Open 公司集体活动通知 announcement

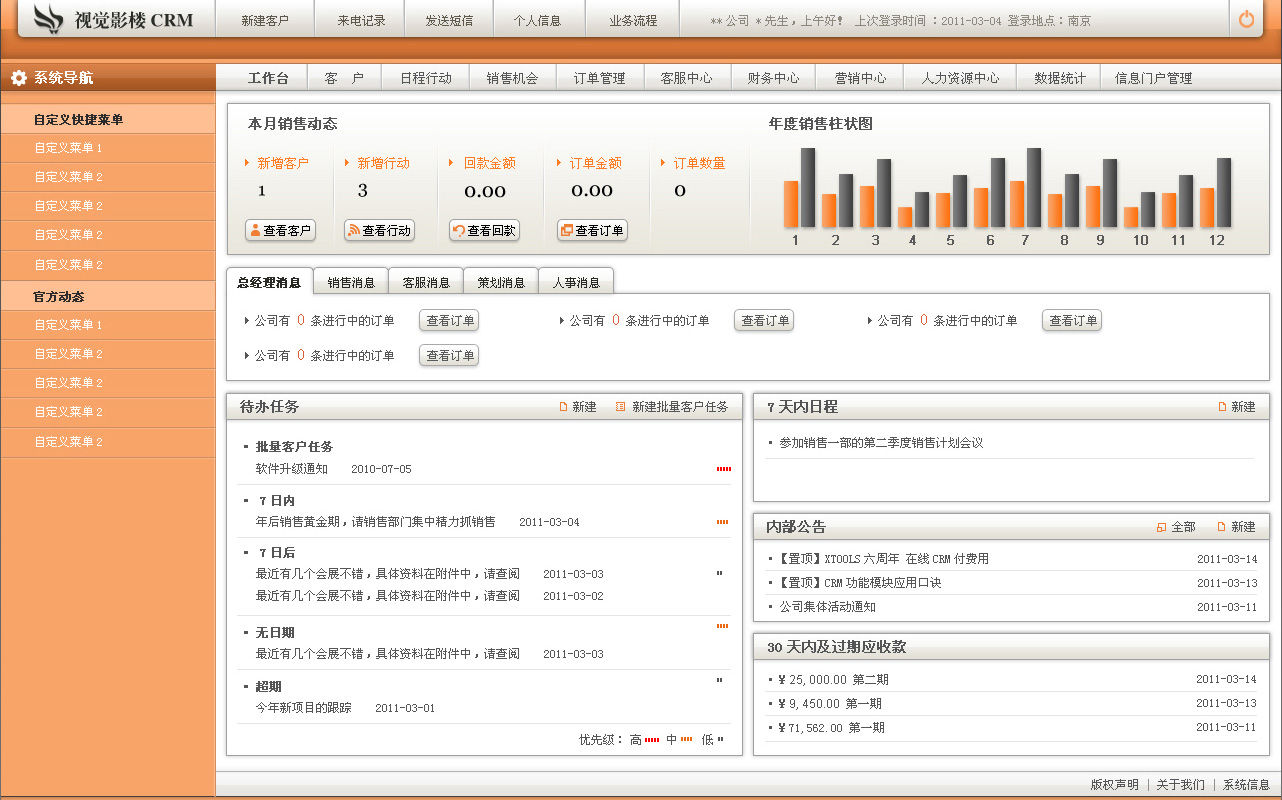point(827,607)
